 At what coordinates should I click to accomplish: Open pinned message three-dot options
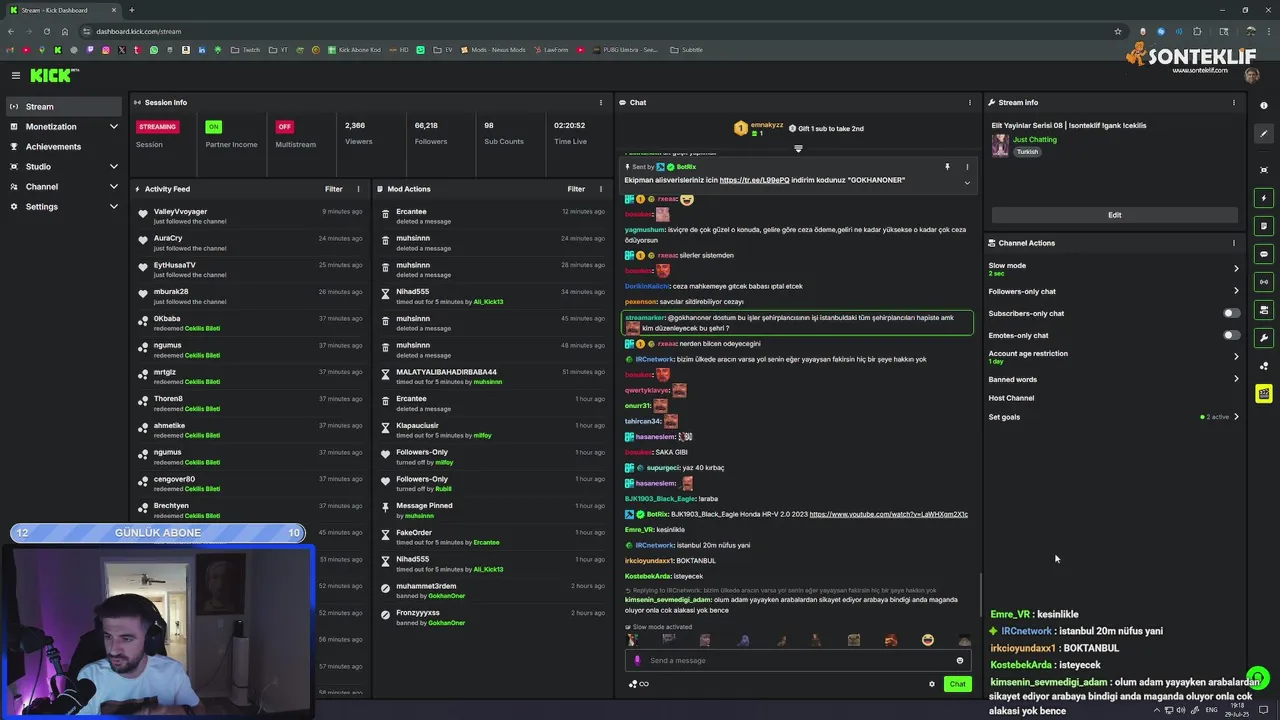pyautogui.click(x=967, y=167)
